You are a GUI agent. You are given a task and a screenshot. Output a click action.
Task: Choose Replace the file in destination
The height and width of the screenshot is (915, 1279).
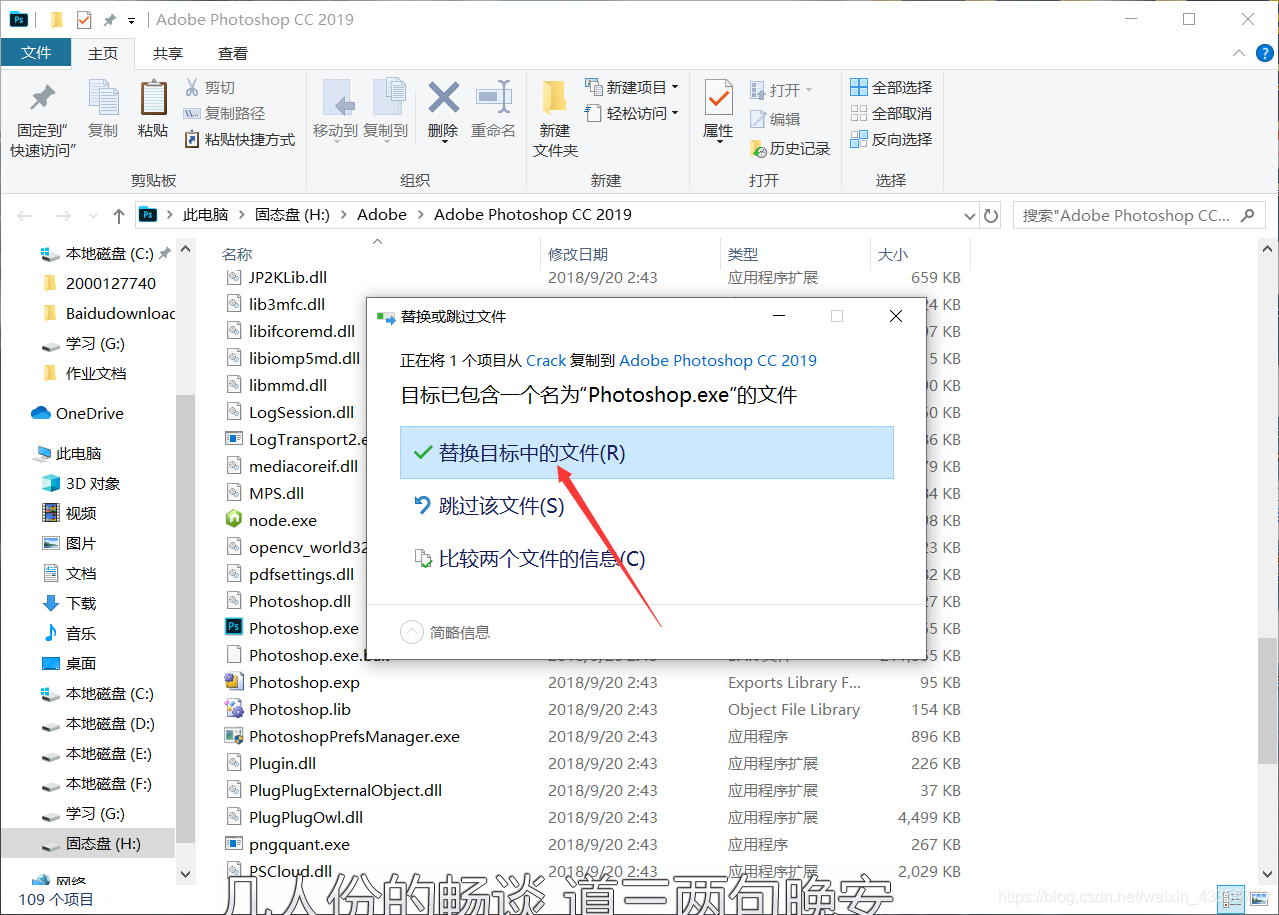[x=646, y=453]
